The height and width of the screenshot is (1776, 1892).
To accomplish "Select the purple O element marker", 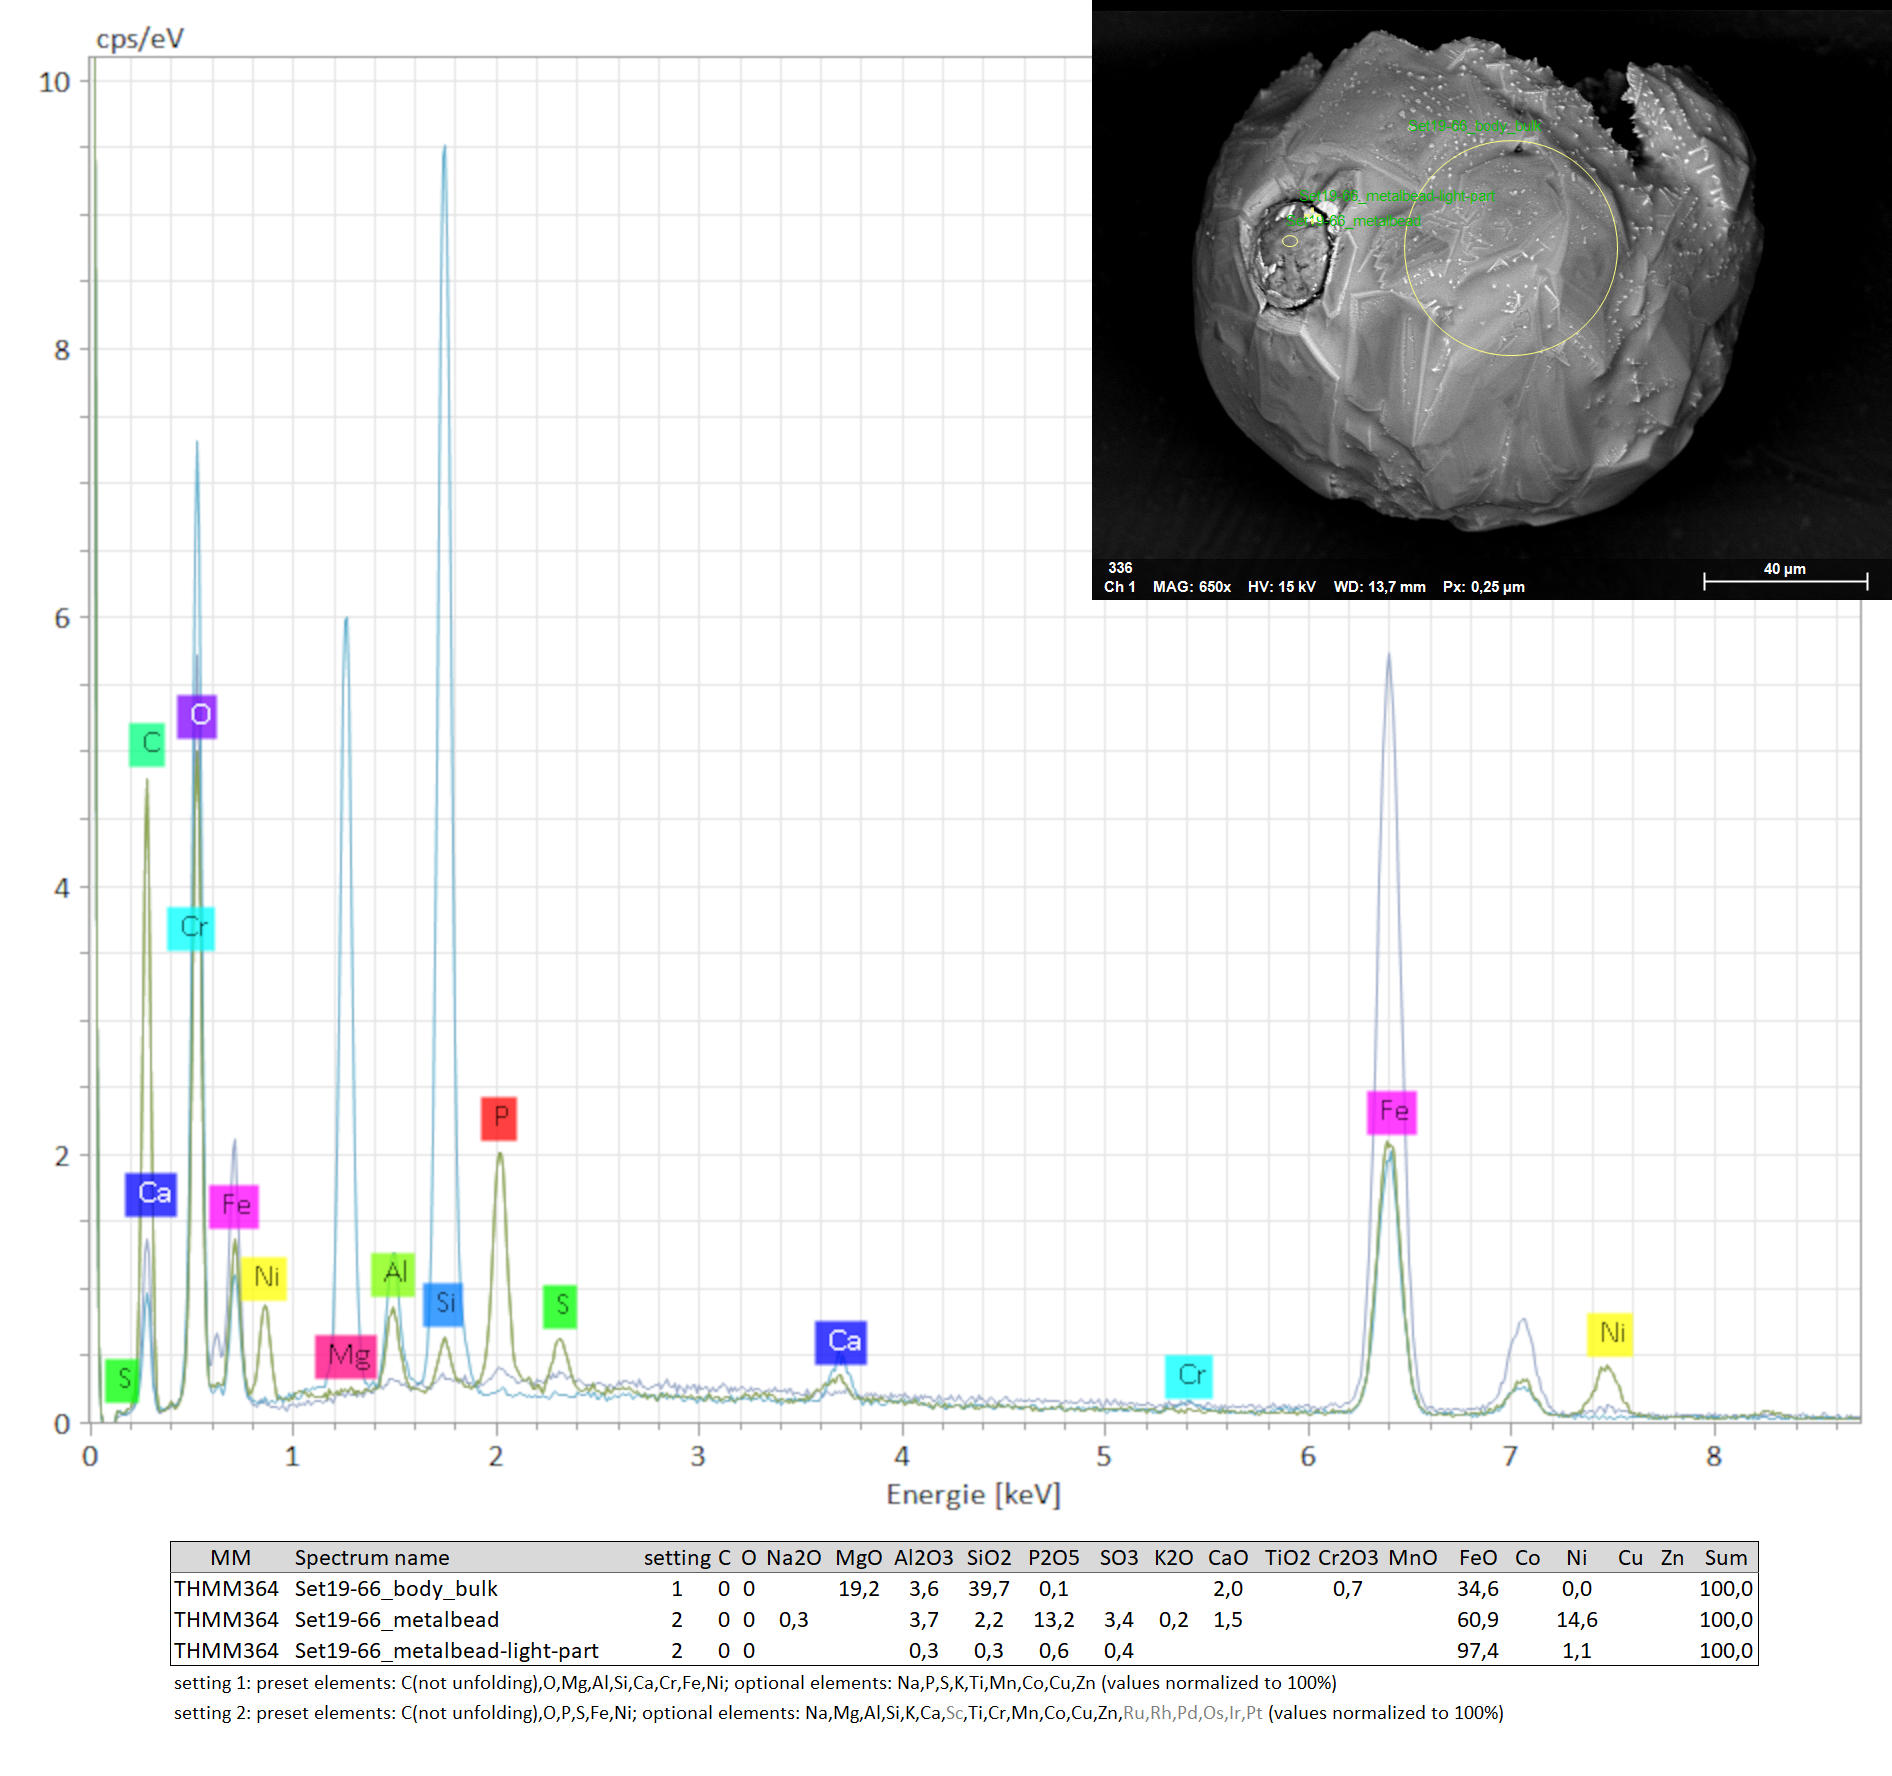I will (x=197, y=716).
